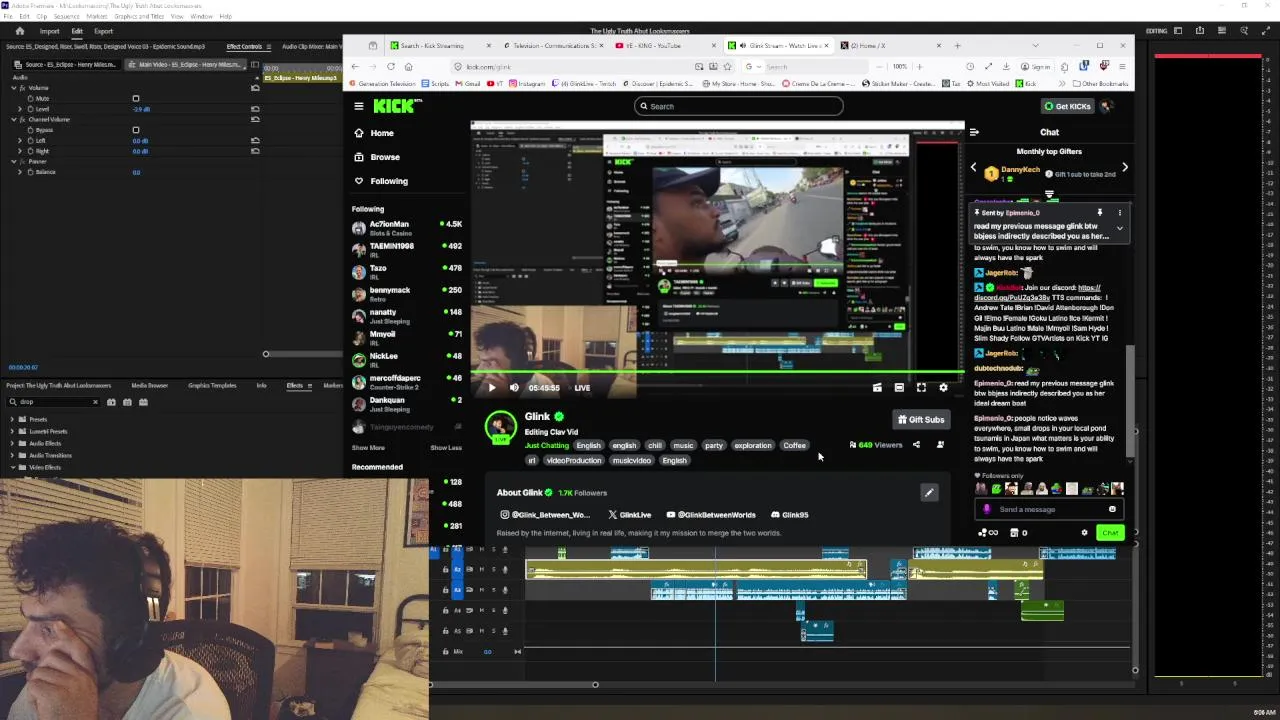
Task: Collapse Video Effects folder
Action: point(12,467)
